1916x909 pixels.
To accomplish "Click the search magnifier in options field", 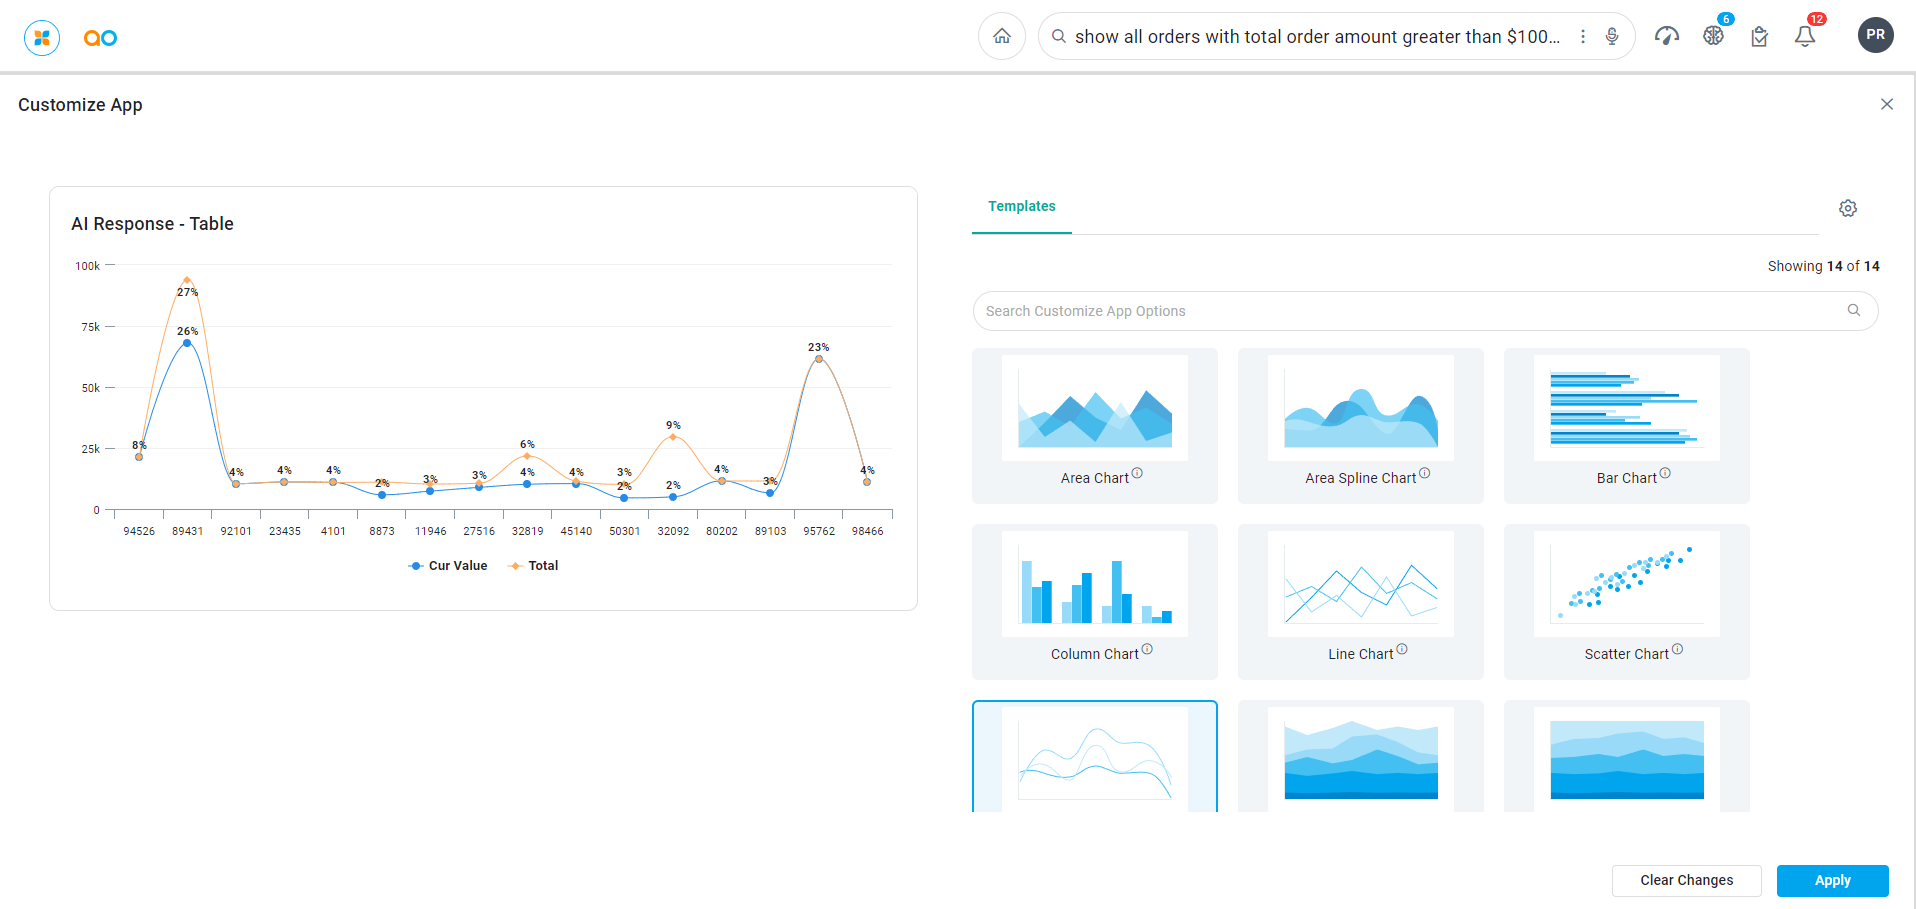I will 1854,311.
